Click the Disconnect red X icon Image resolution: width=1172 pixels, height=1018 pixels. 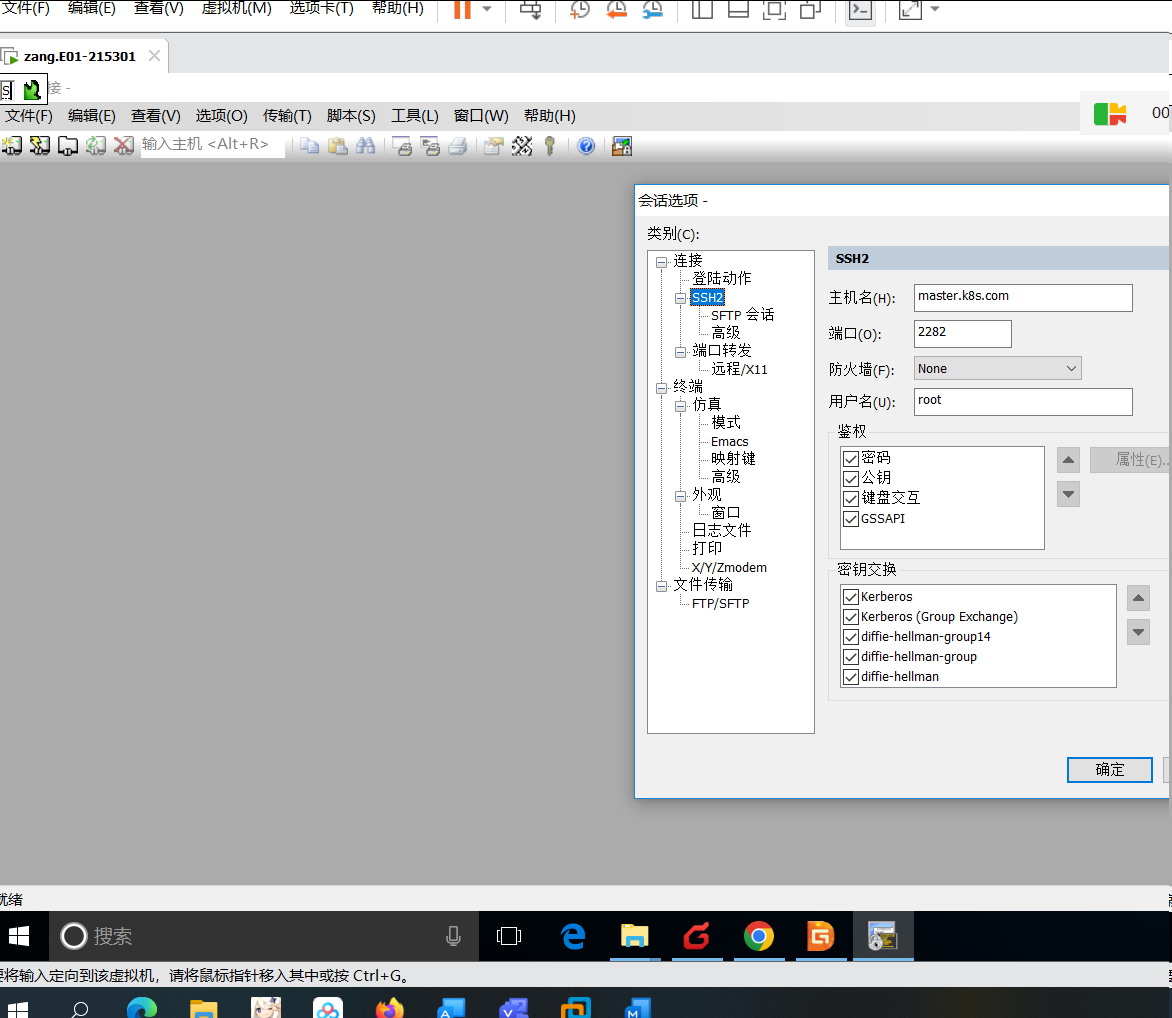[124, 146]
